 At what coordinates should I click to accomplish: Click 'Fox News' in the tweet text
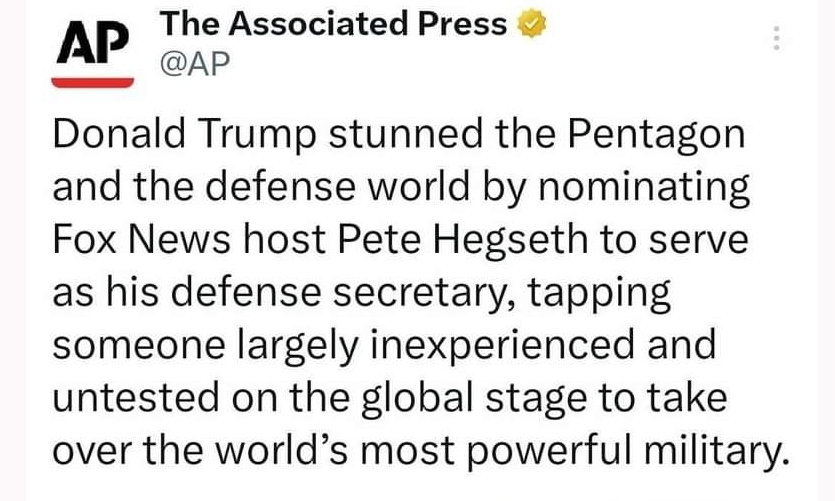[x=141, y=240]
